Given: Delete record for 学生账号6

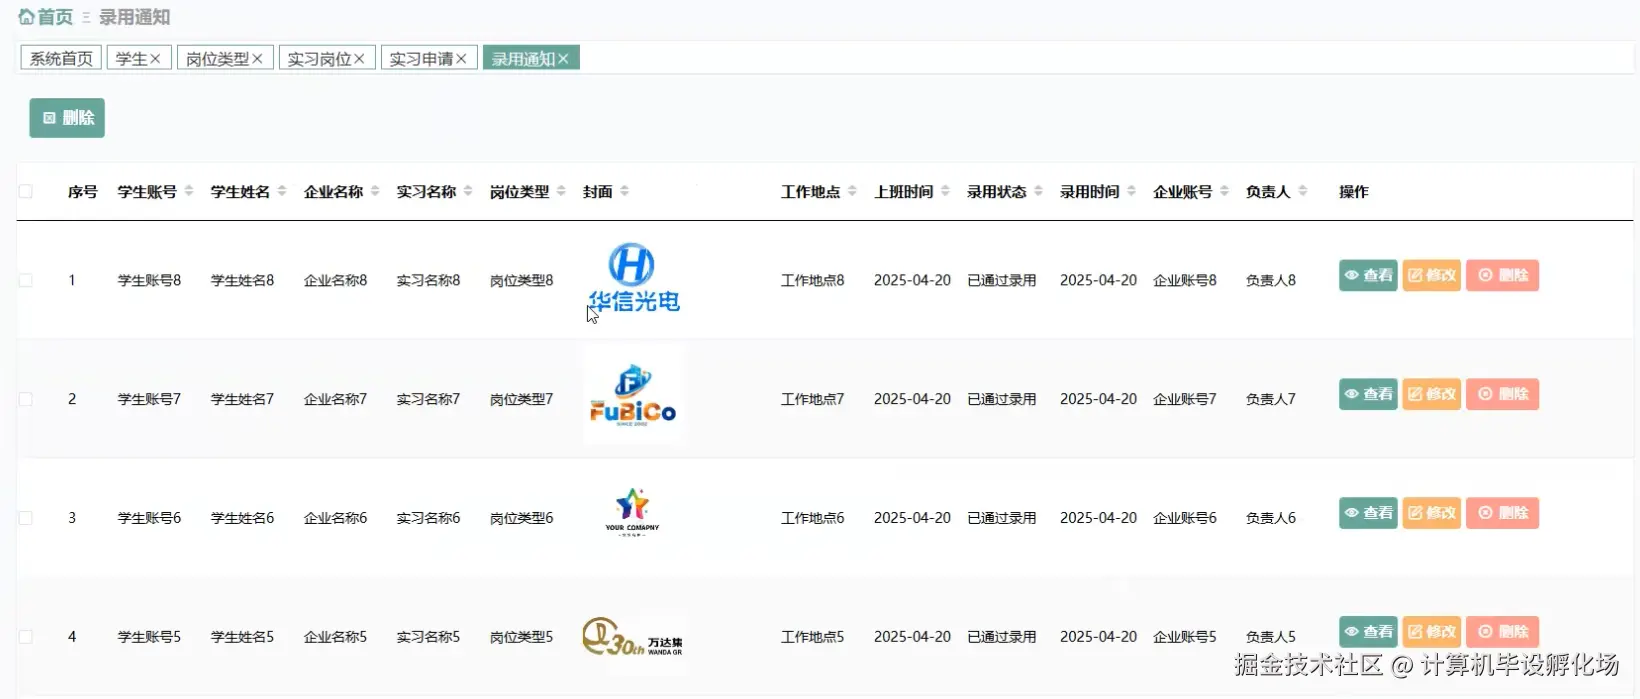Looking at the screenshot, I should pos(1502,513).
